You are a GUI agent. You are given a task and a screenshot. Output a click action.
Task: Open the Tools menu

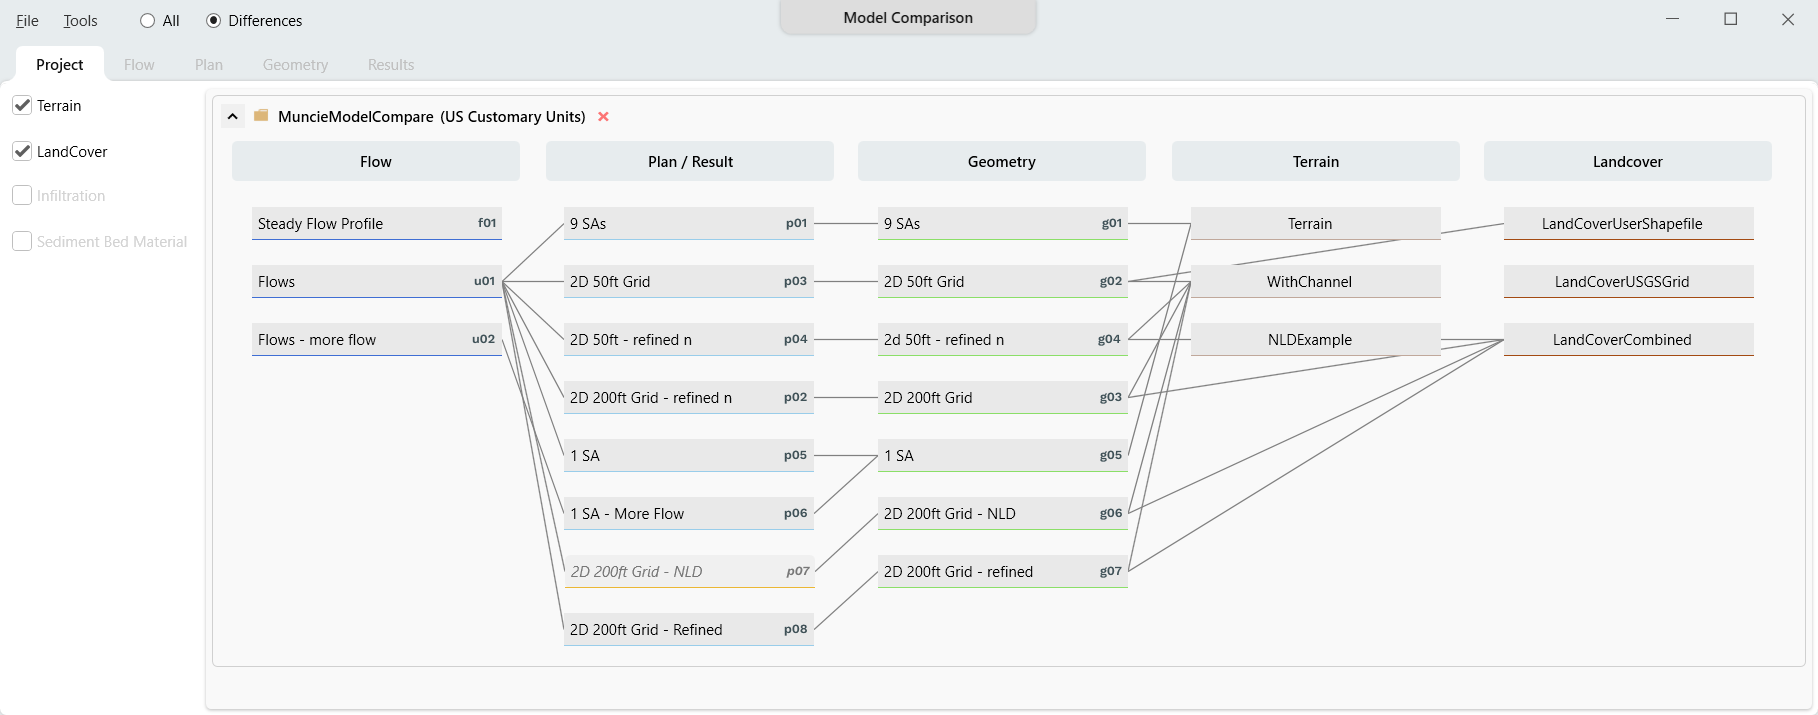(x=80, y=21)
